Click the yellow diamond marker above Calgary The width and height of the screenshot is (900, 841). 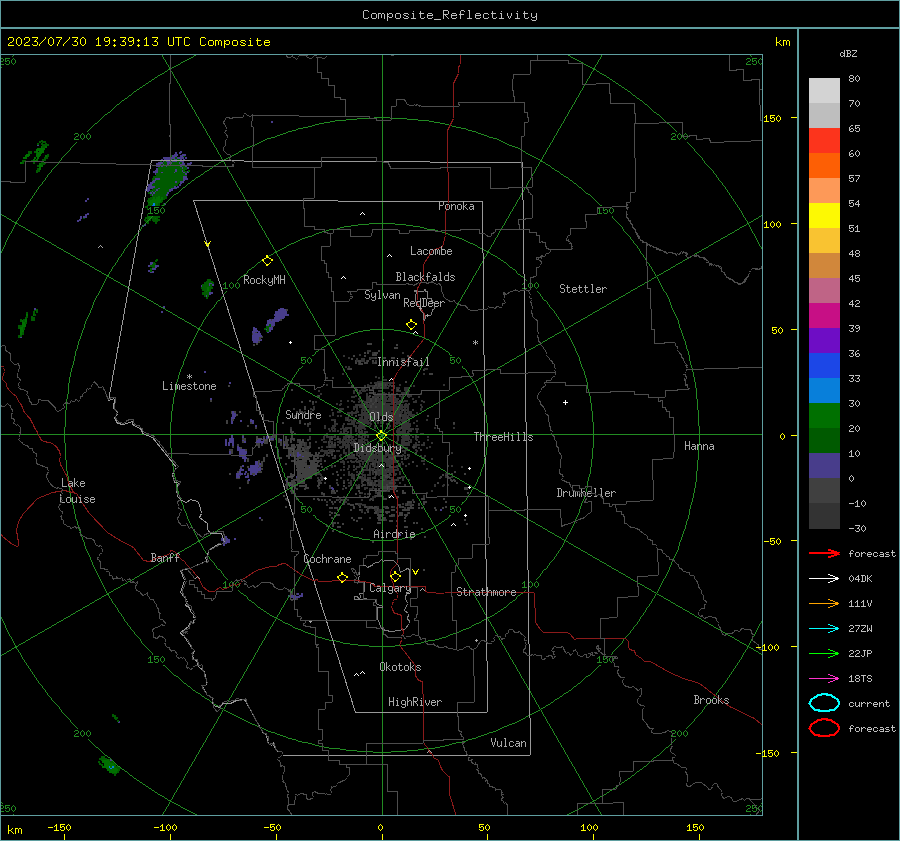(x=395, y=576)
